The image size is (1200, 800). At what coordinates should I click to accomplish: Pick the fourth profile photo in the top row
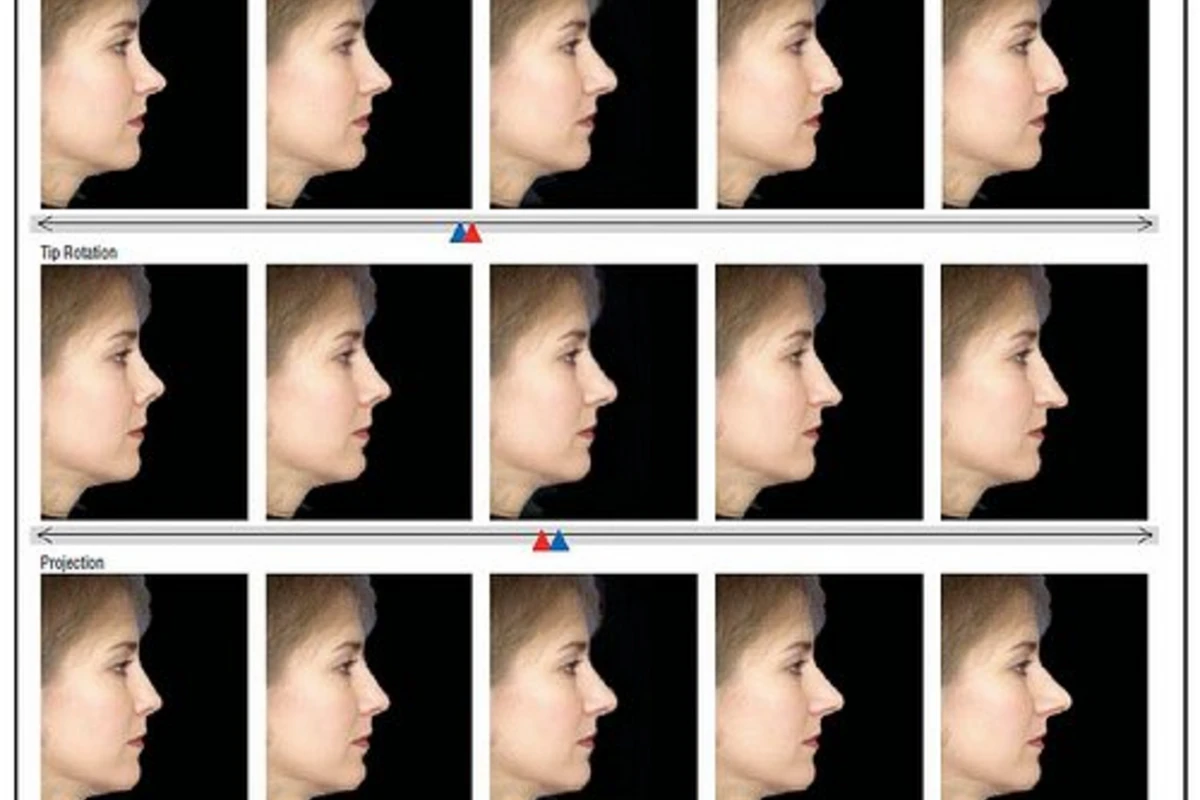click(x=820, y=104)
